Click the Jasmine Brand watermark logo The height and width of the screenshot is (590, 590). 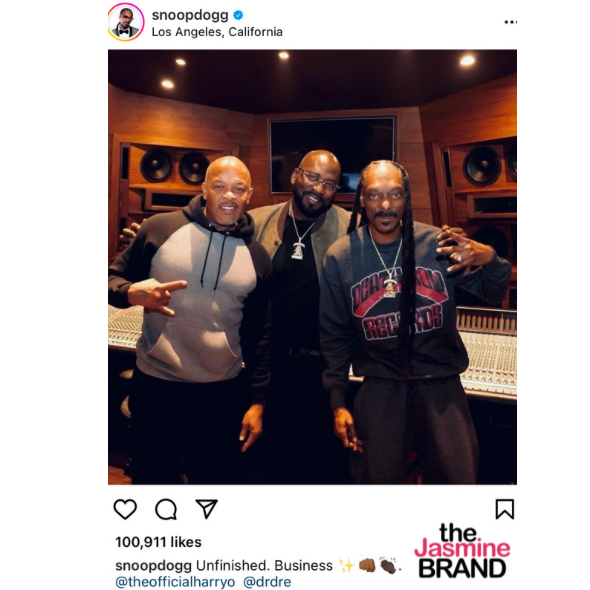462,550
